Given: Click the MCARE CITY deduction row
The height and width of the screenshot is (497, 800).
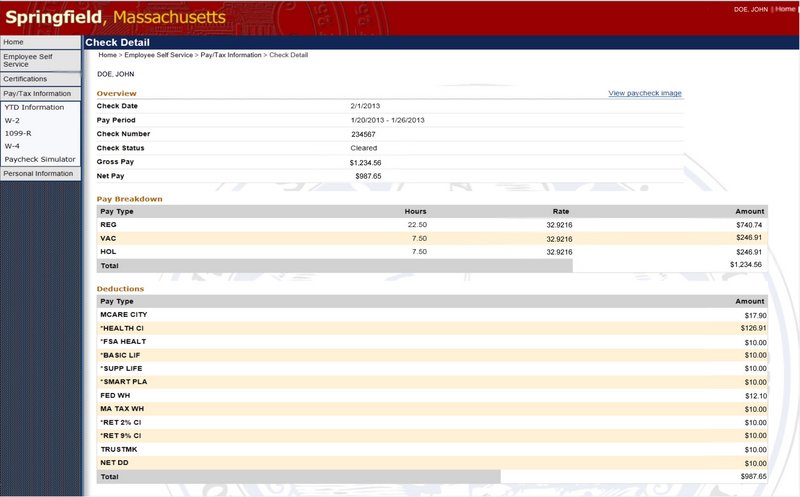Looking at the screenshot, I should pyautogui.click(x=432, y=315).
